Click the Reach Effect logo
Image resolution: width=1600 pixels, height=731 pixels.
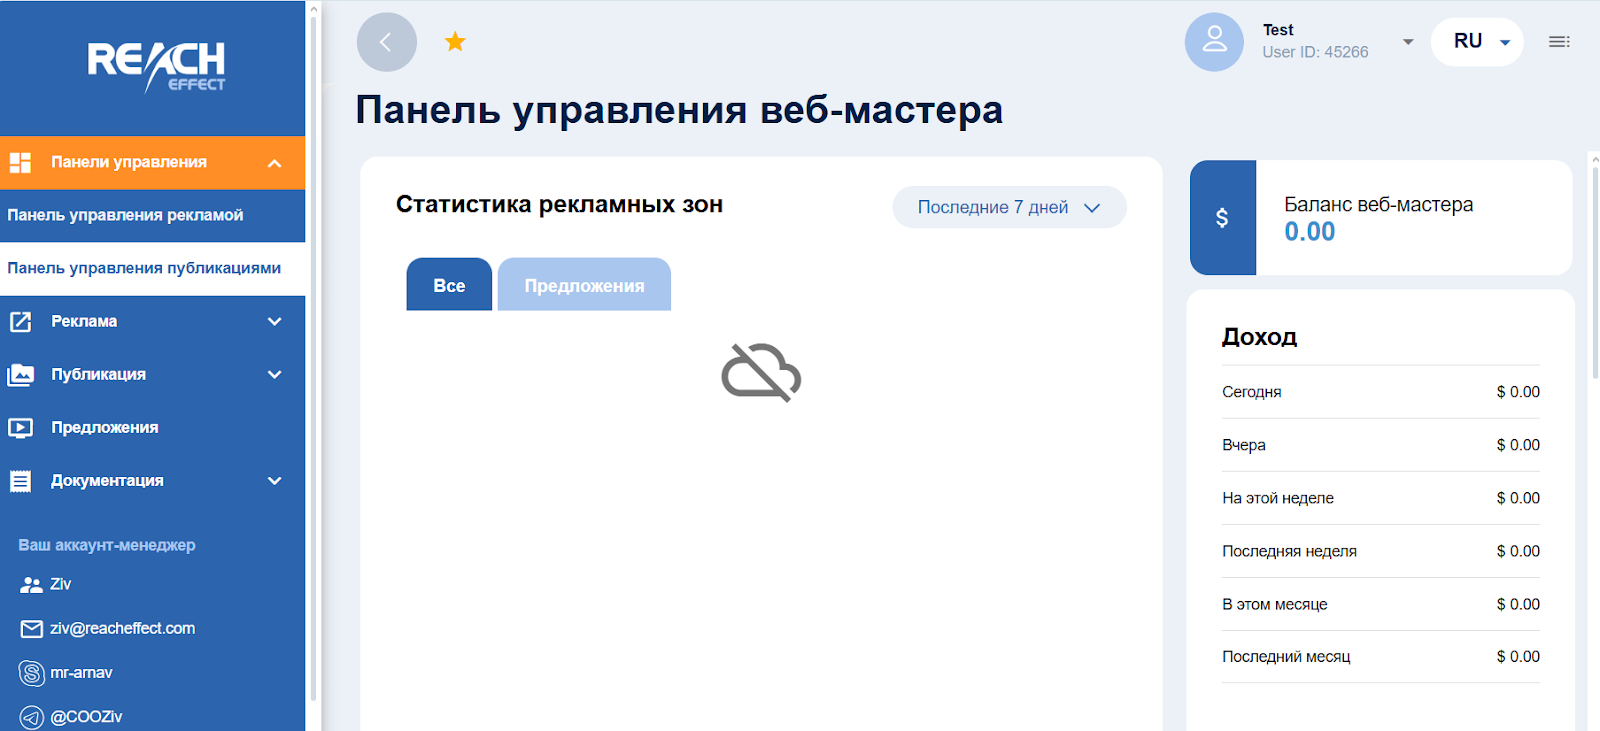[x=156, y=66]
